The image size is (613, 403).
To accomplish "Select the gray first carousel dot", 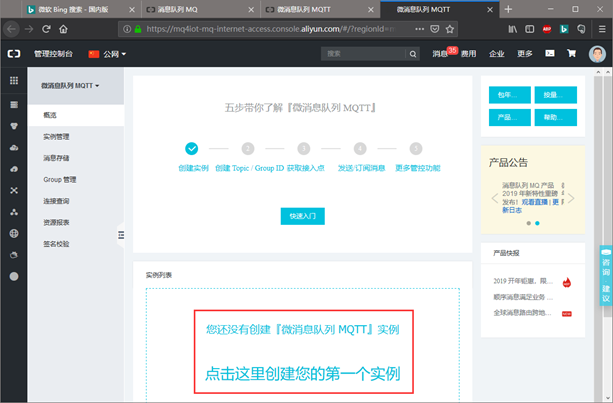I will pos(529,223).
